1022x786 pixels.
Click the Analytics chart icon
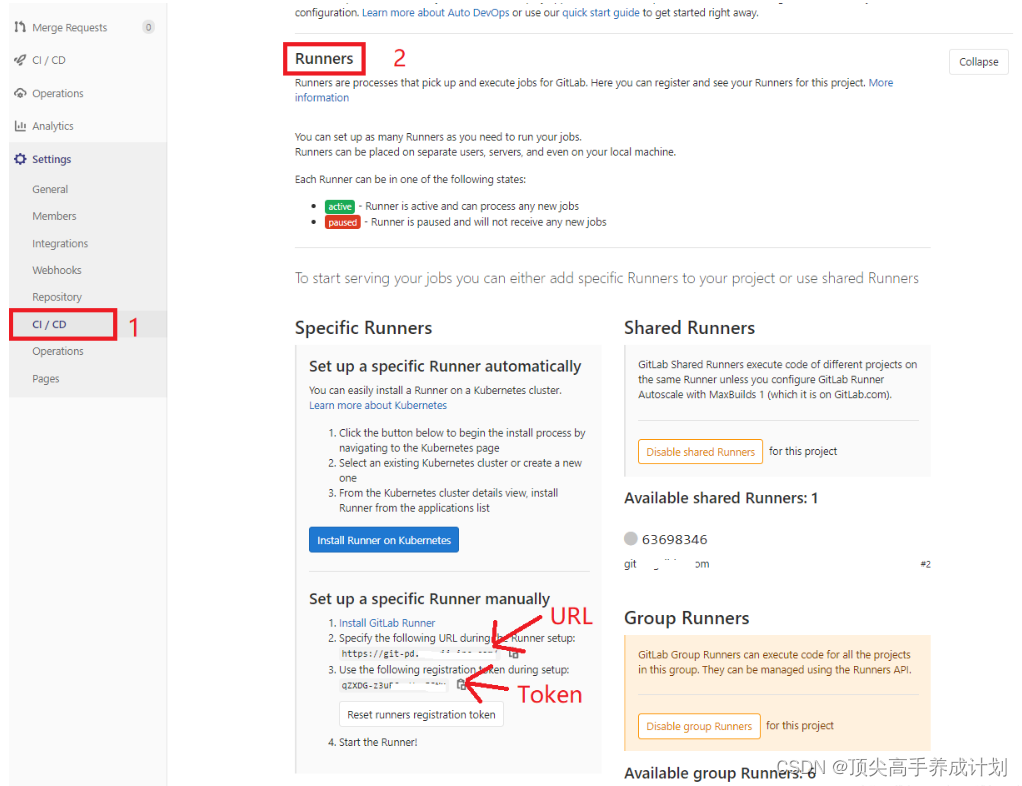tap(20, 126)
